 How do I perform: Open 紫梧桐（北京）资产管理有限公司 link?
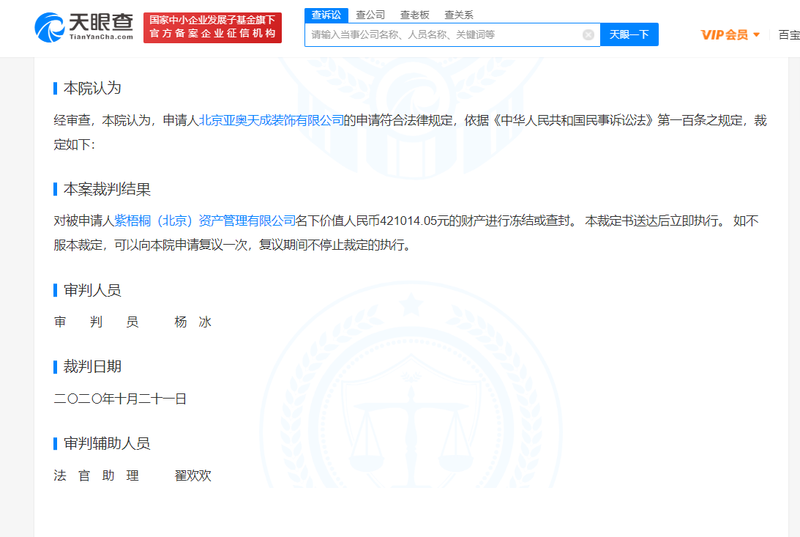coord(205,221)
